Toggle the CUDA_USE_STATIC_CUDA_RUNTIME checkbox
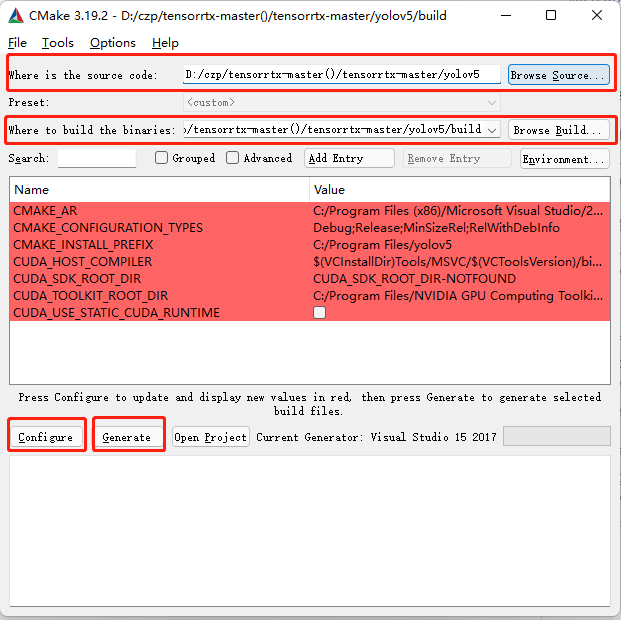This screenshot has width=621, height=620. pos(319,313)
